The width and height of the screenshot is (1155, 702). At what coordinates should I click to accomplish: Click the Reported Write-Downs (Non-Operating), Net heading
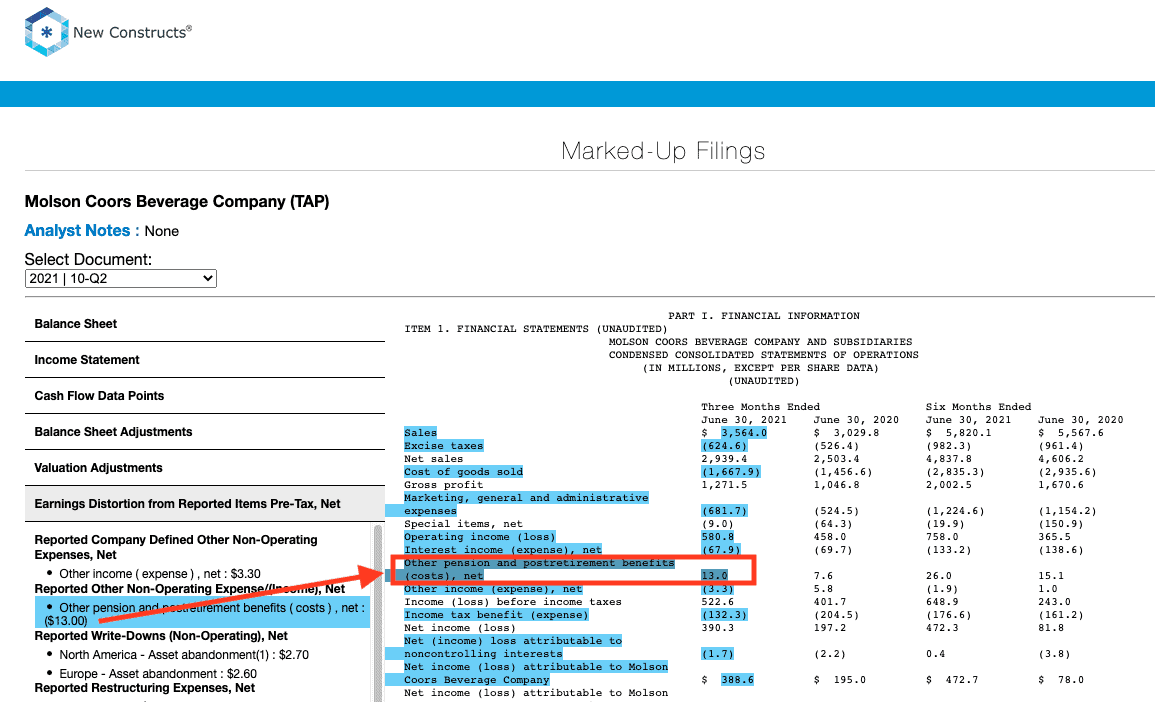[x=161, y=636]
